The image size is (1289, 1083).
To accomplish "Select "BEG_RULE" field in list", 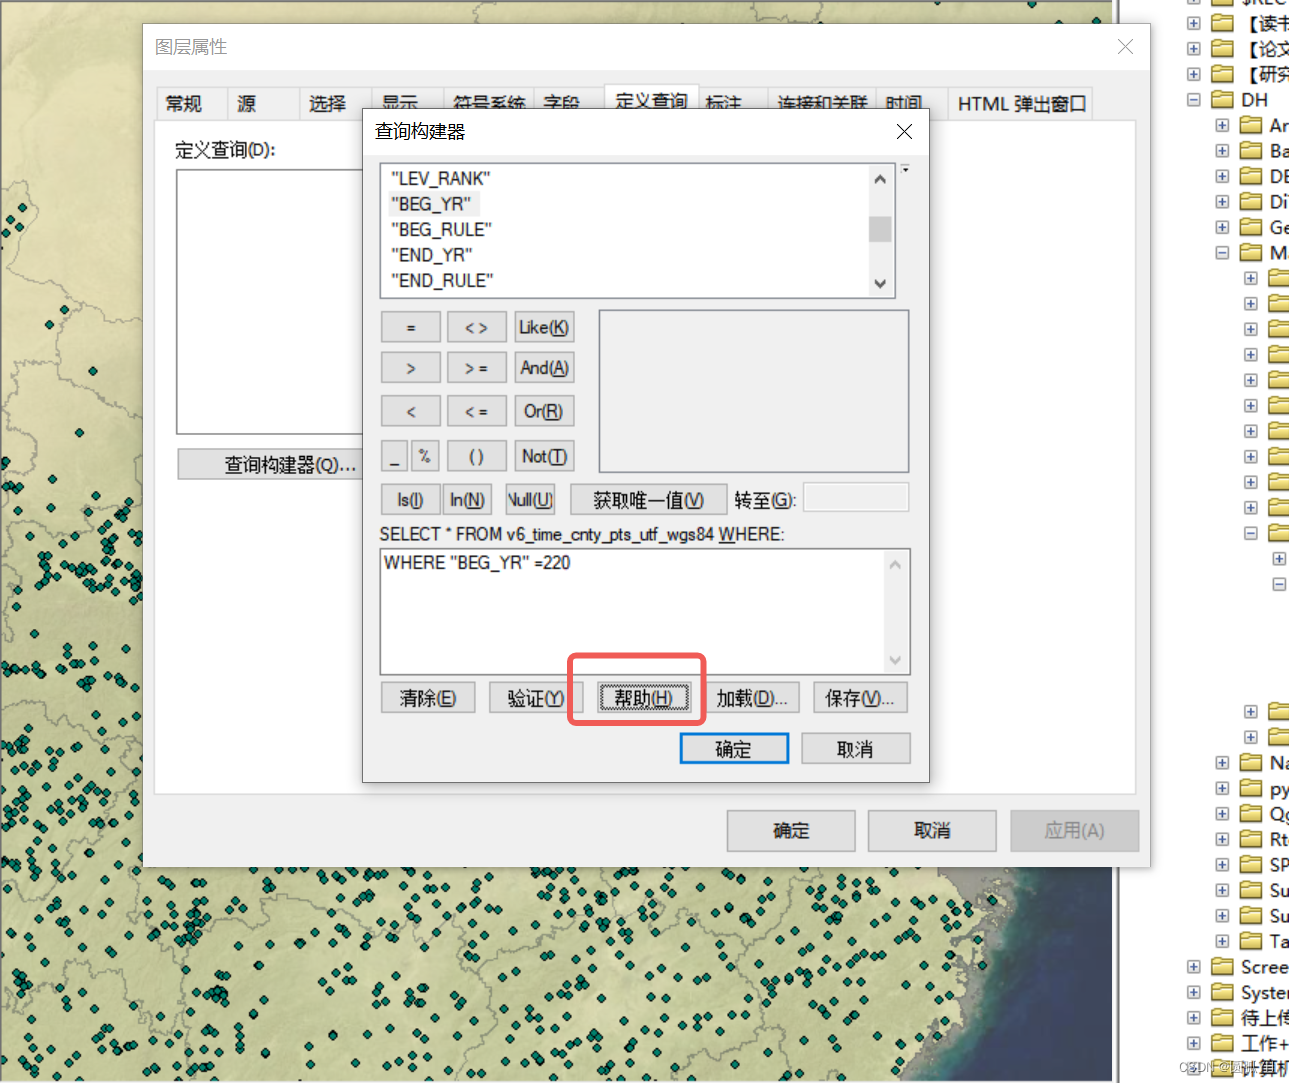I will tap(442, 229).
